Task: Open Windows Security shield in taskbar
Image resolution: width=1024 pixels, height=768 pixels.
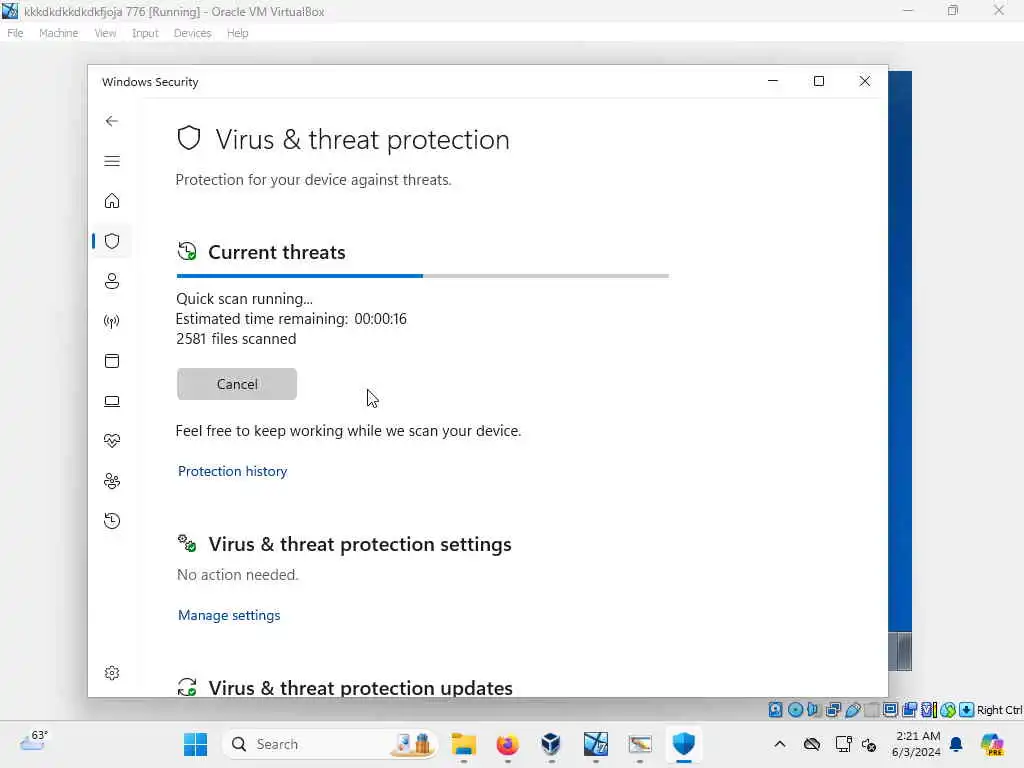Action: point(684,744)
